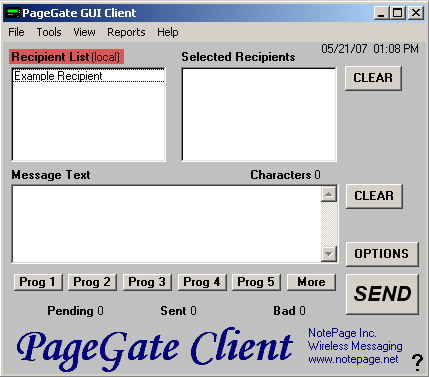Click the message scrollbar up arrow
This screenshot has height=377, width=429.
tap(329, 194)
